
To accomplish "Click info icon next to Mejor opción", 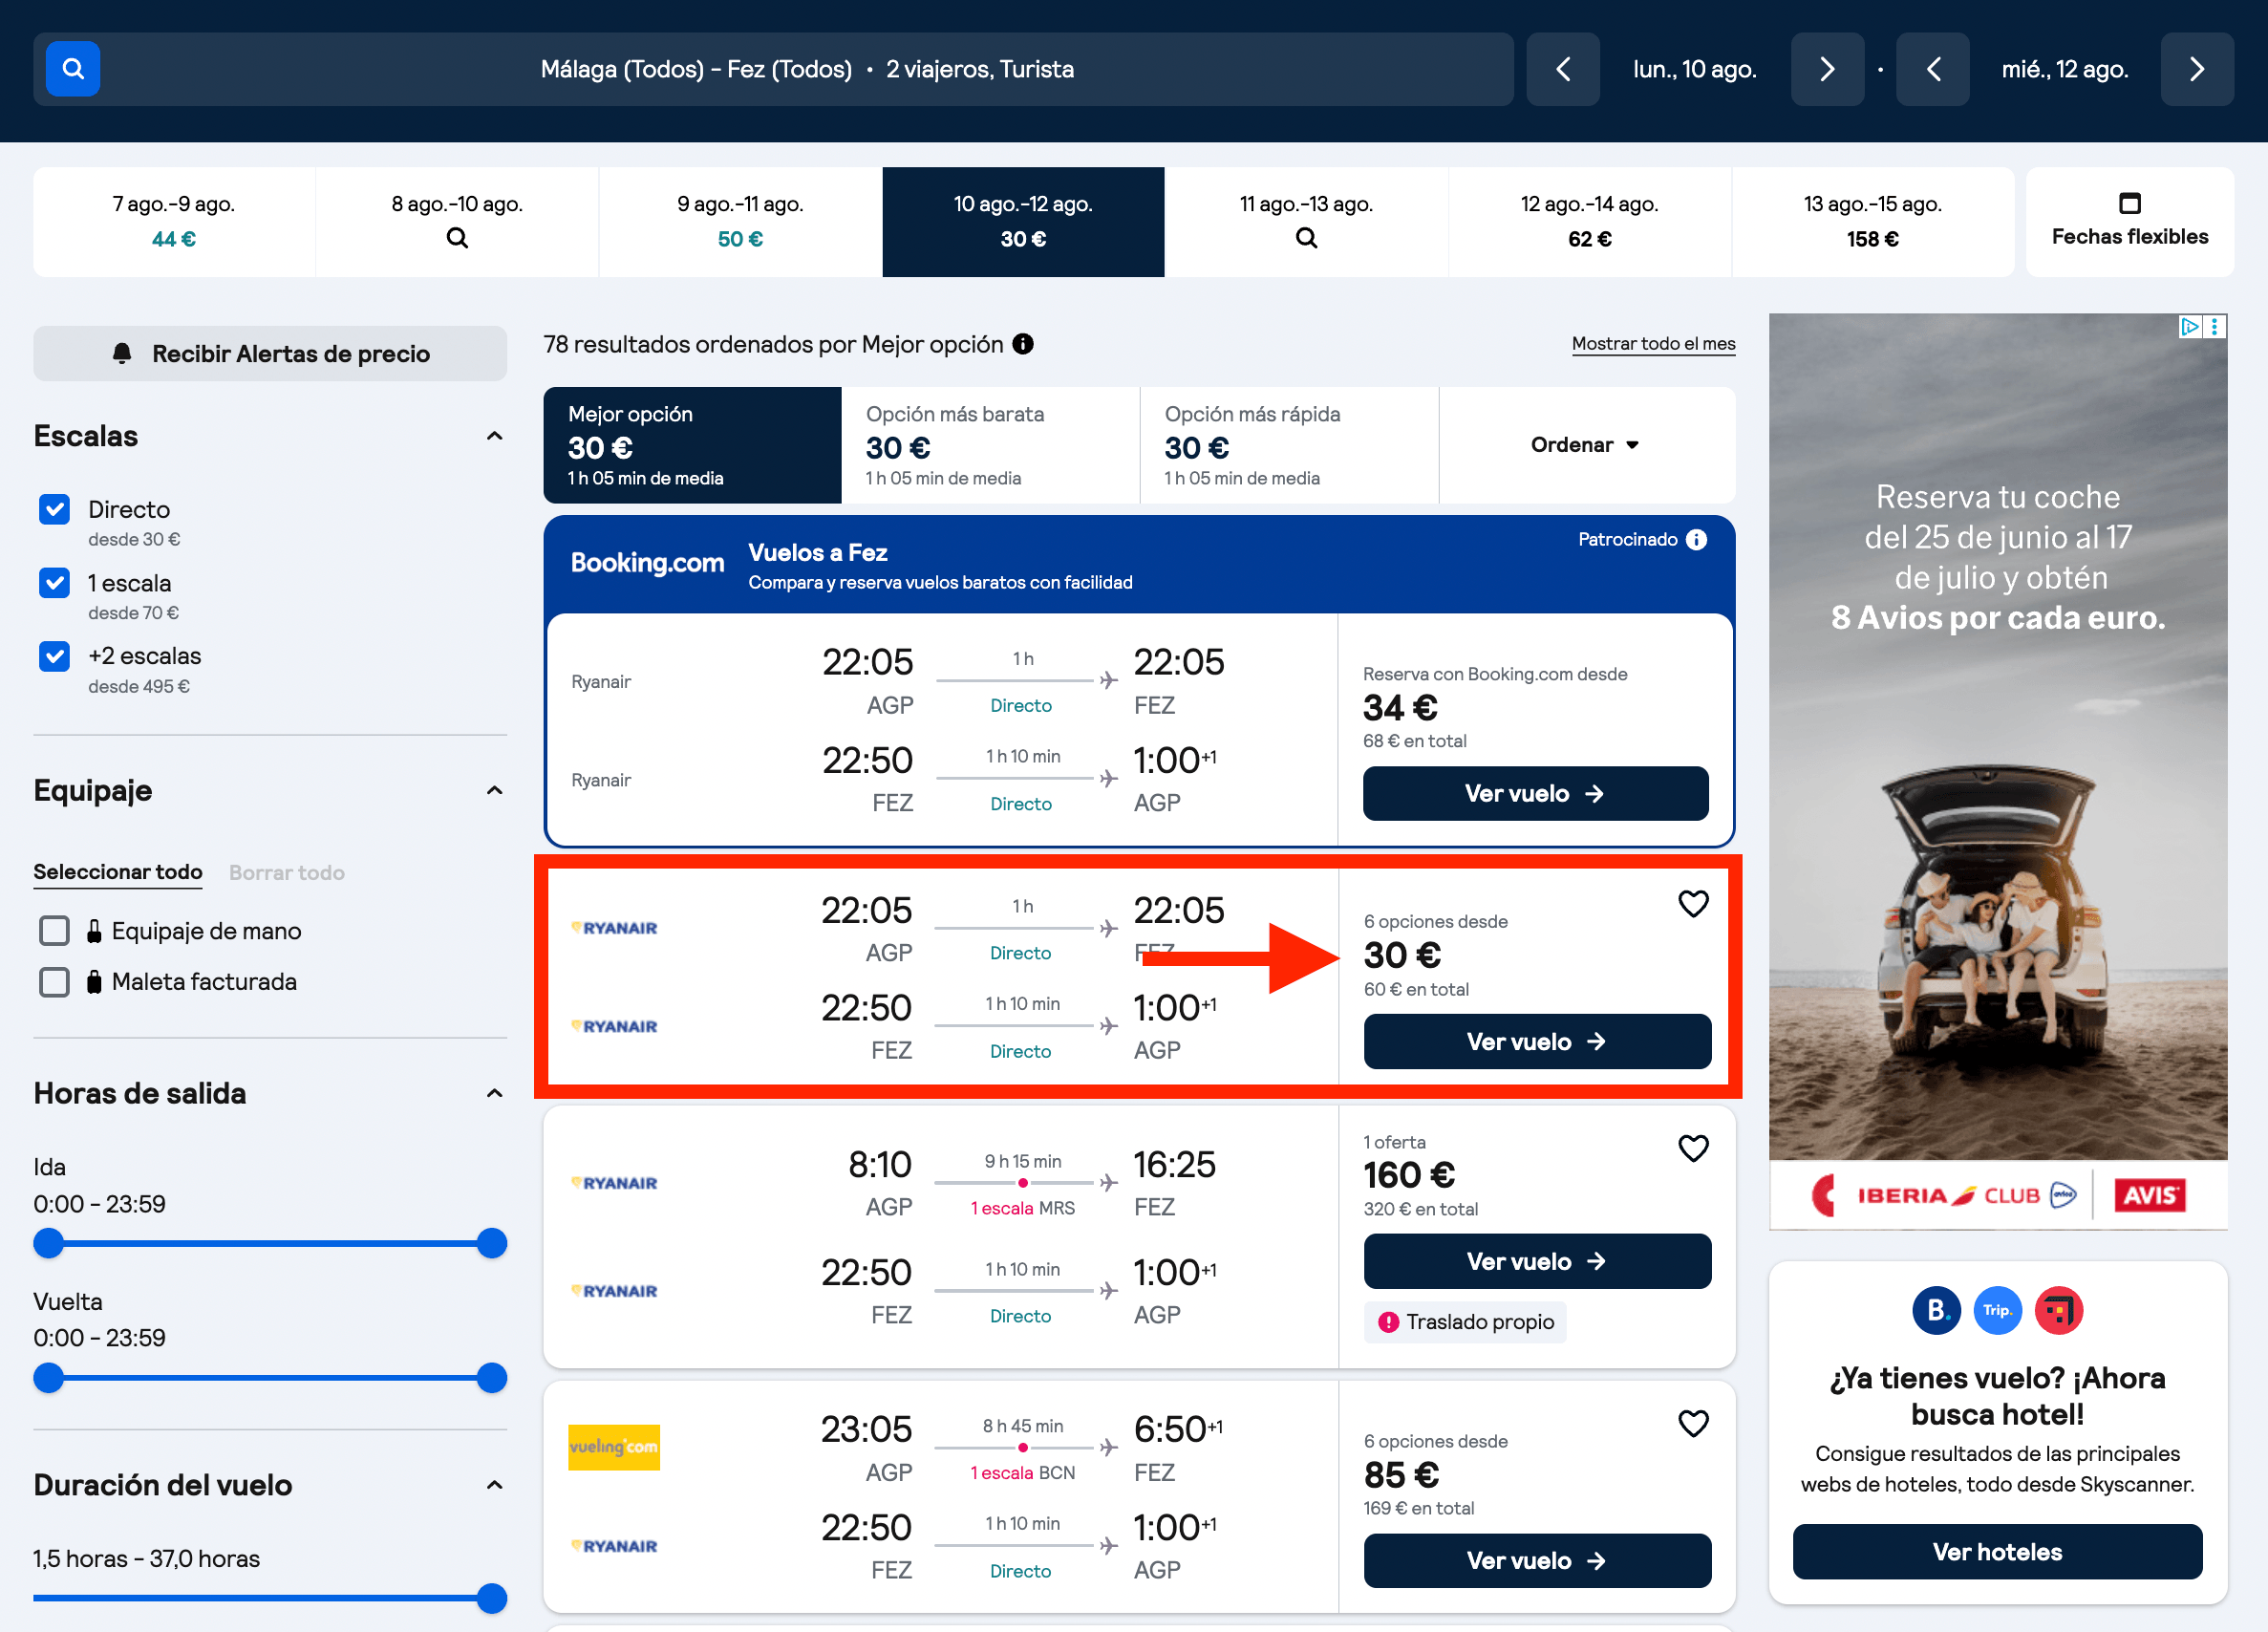I will click(x=1023, y=344).
